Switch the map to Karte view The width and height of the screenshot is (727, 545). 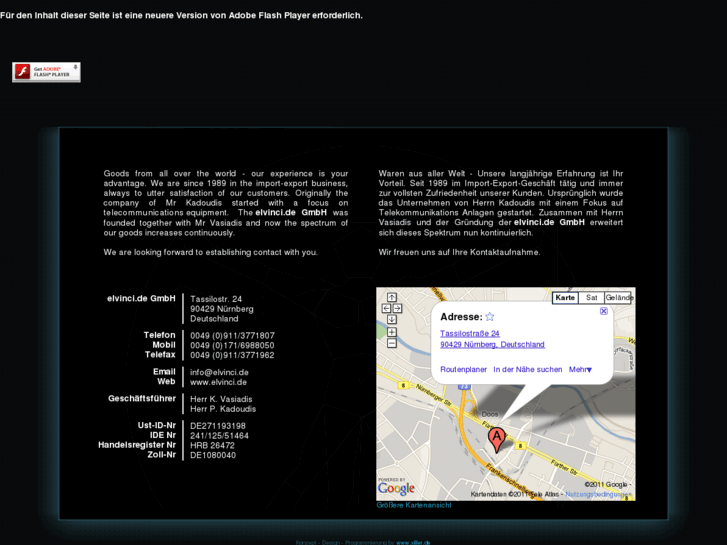(x=565, y=298)
